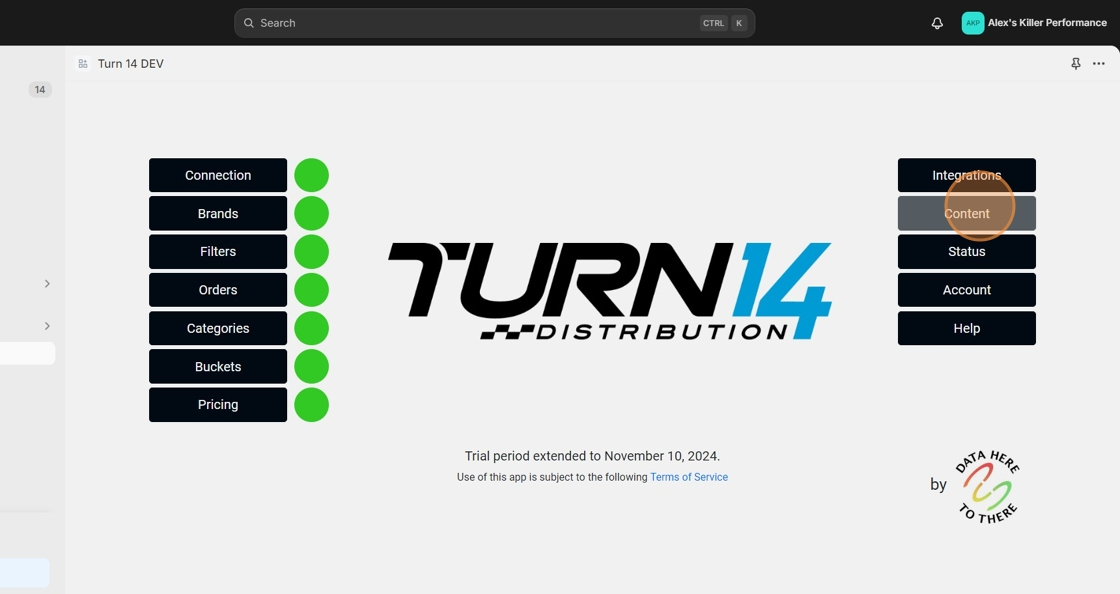Viewport: 1120px width, 594px height.
Task: Click the search magnifier icon
Action: pos(249,23)
